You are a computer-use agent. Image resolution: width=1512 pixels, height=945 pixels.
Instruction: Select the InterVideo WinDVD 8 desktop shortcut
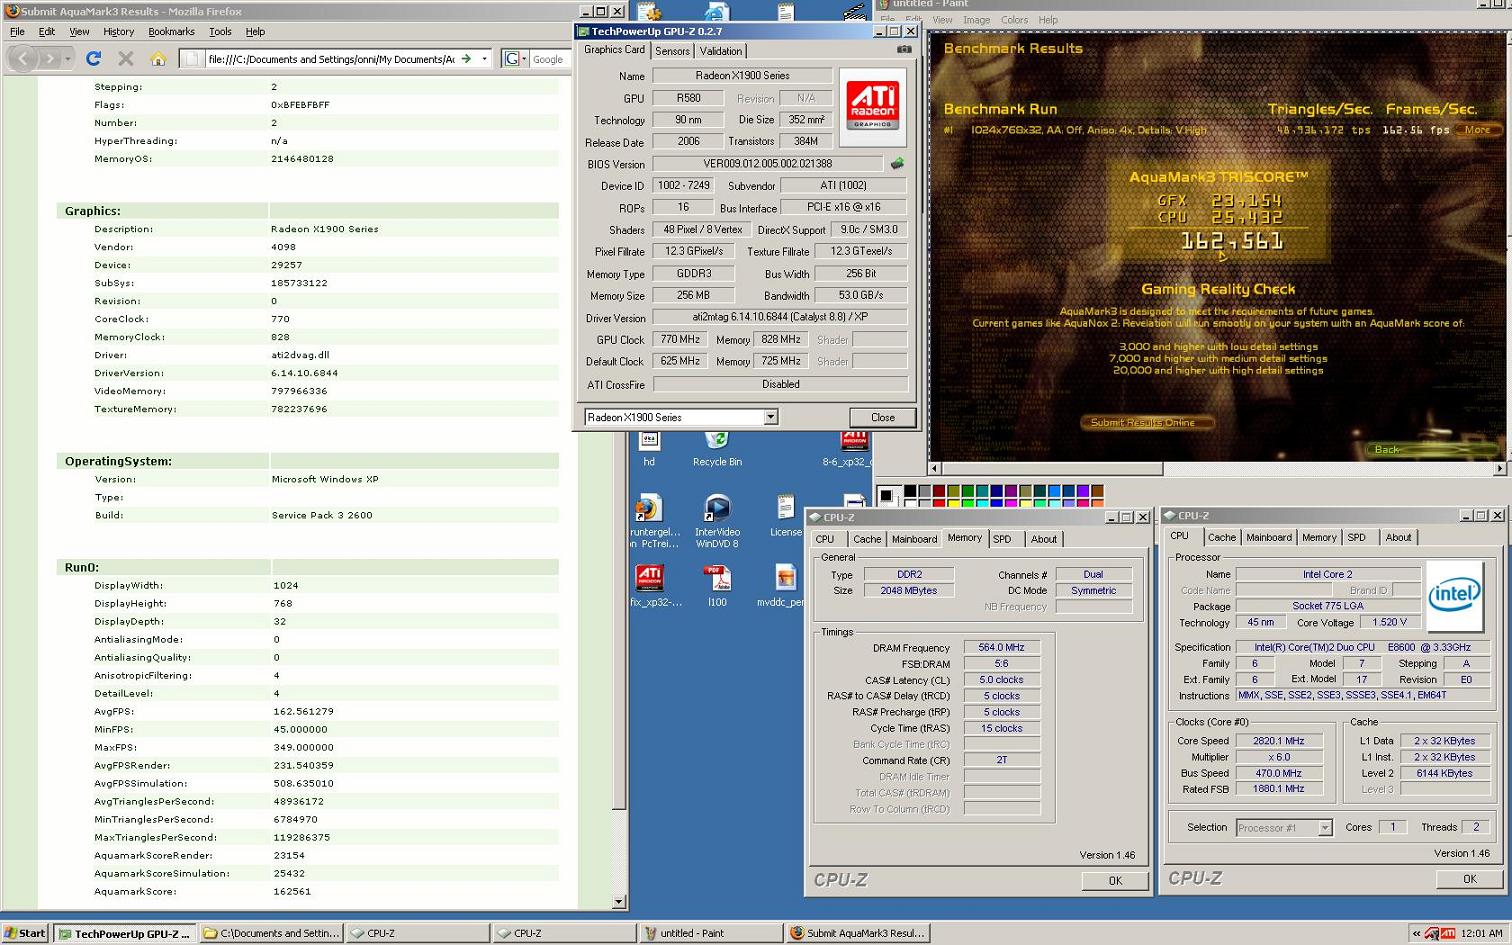(717, 522)
